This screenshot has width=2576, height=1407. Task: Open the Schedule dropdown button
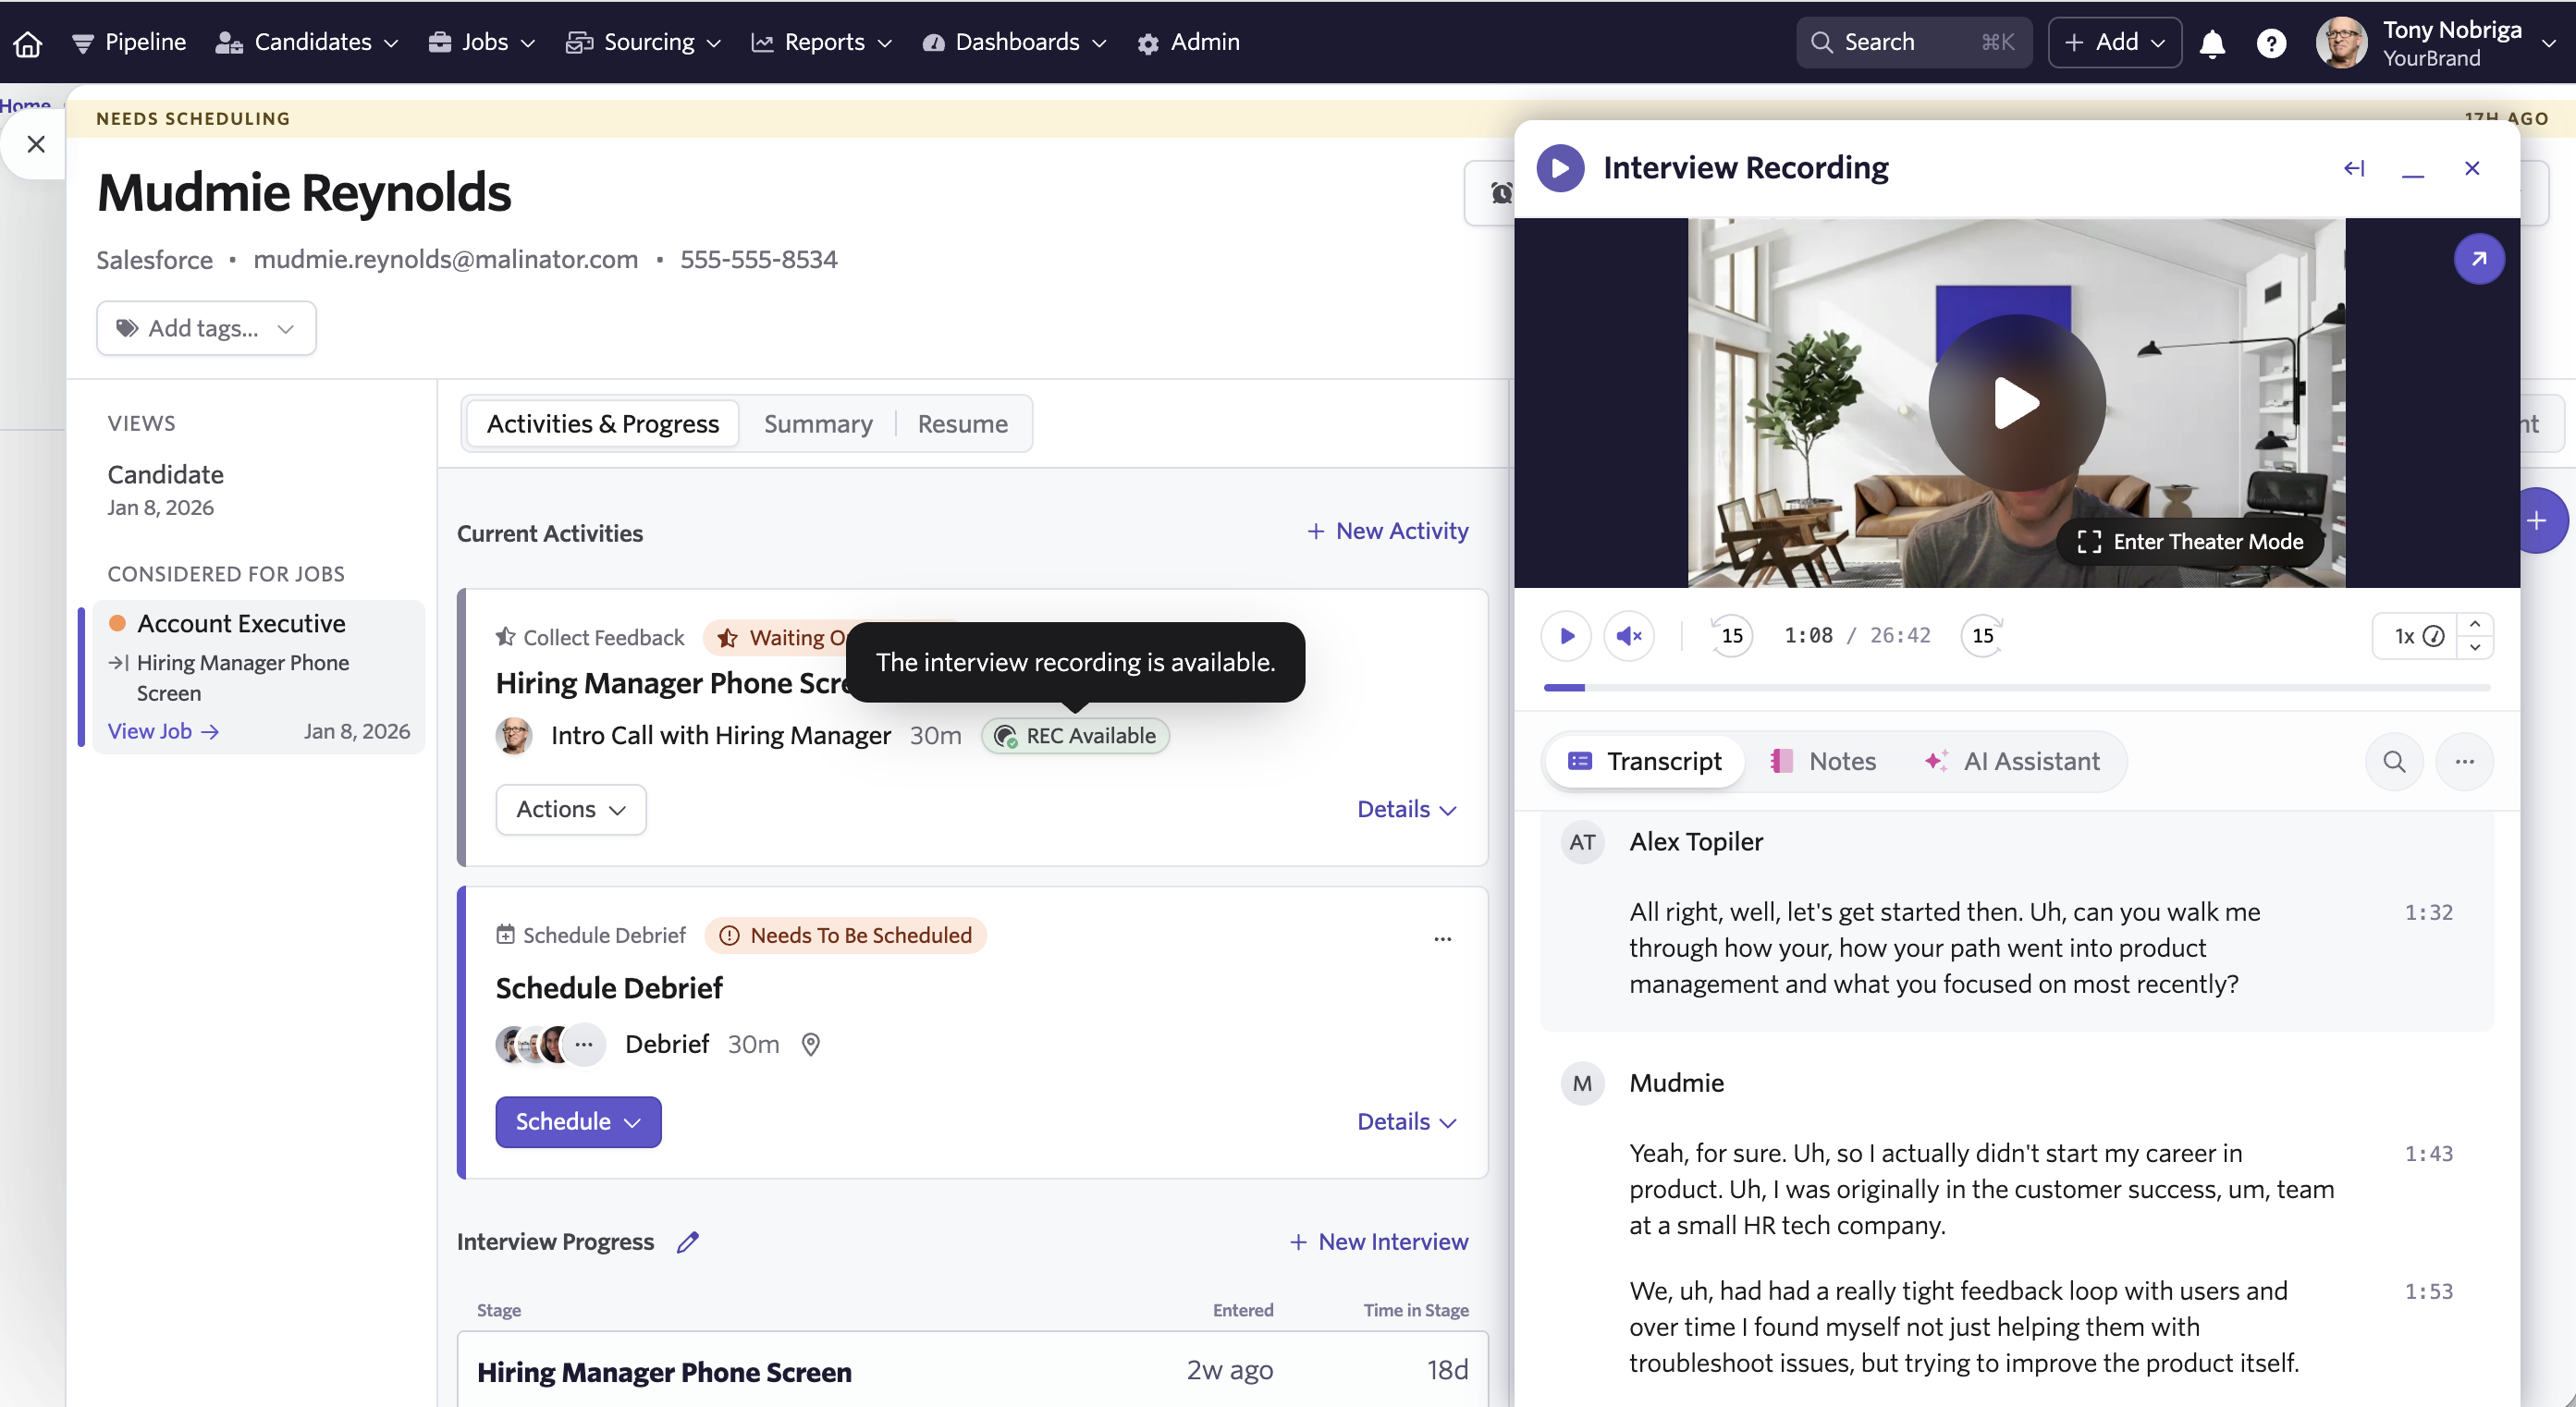(x=578, y=1122)
